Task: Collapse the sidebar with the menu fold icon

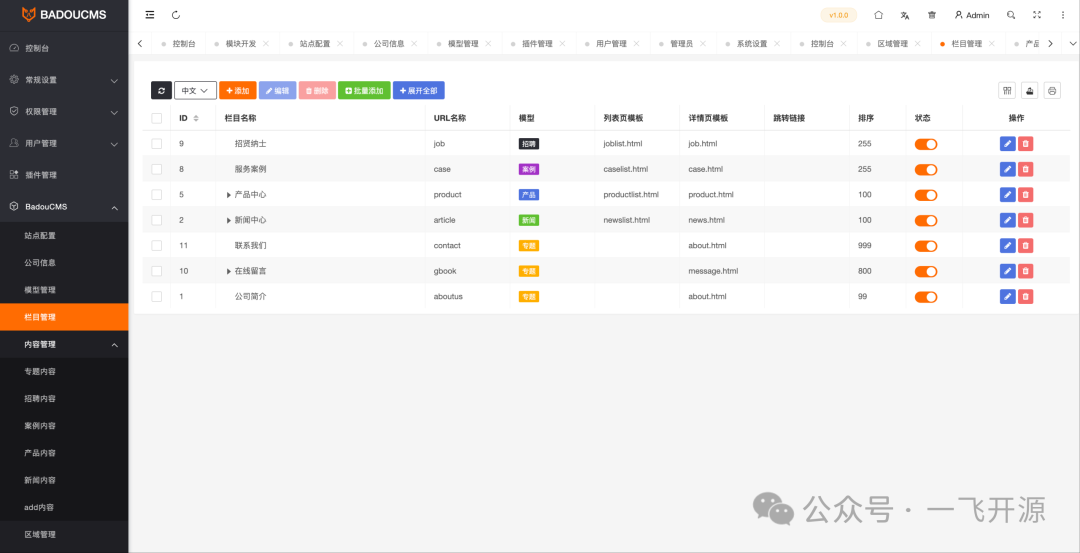Action: tap(150, 15)
